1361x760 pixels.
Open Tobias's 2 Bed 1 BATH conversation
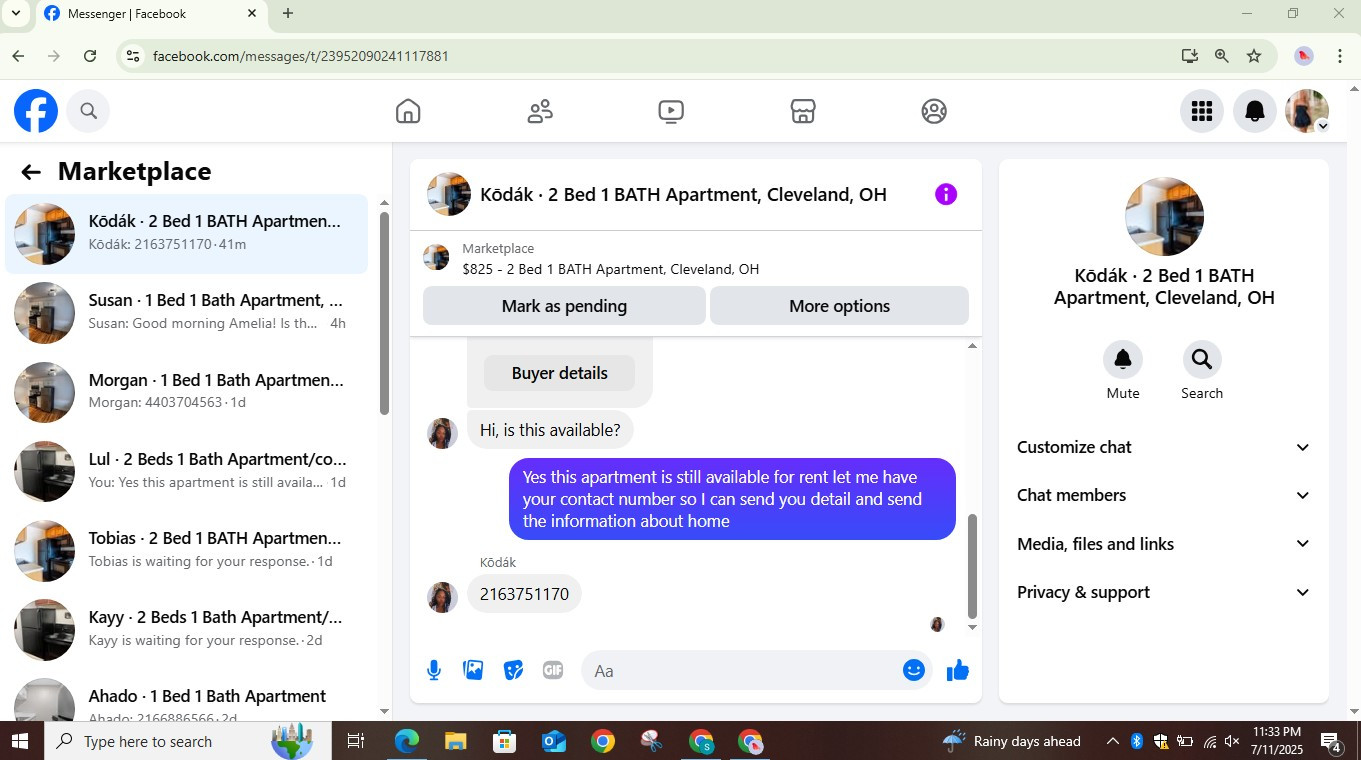(x=187, y=550)
